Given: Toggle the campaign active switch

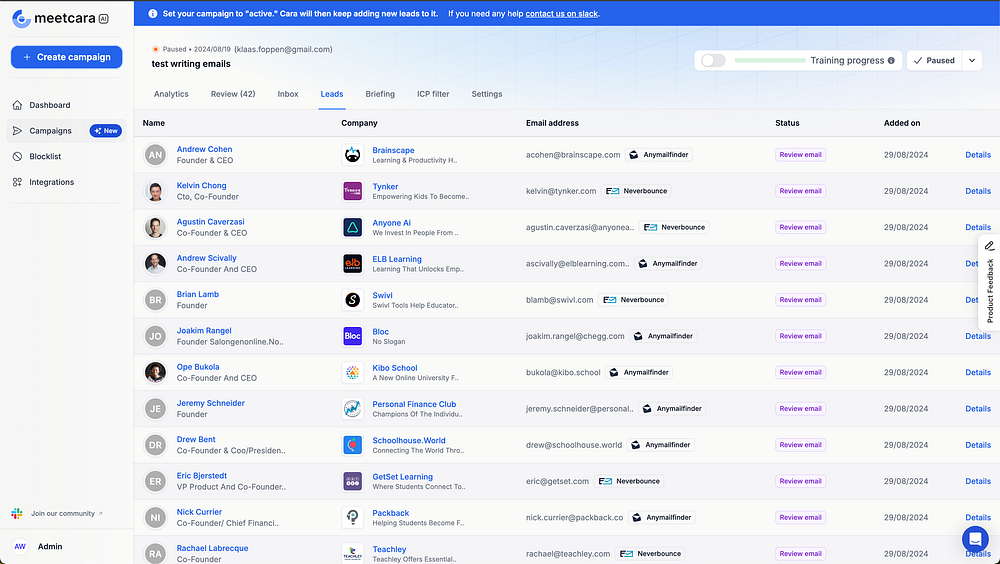Looking at the screenshot, I should tap(713, 61).
